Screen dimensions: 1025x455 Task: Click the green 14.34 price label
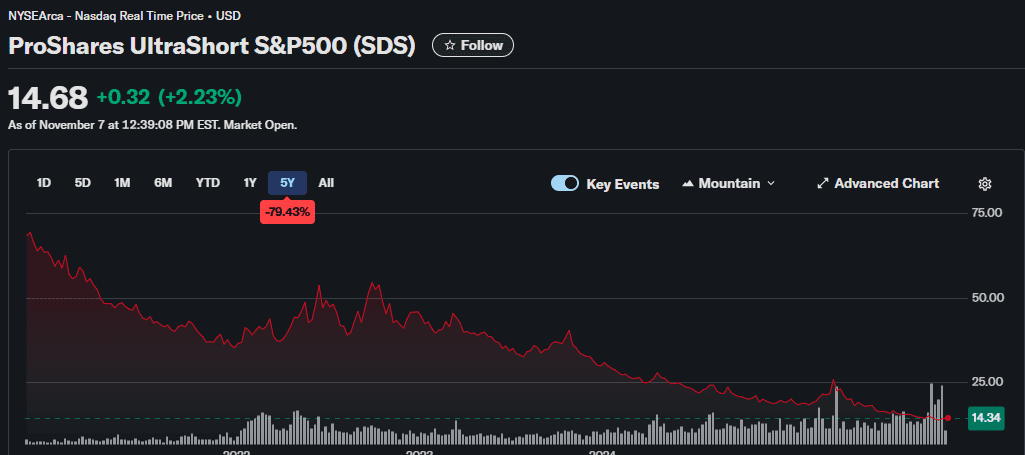coord(987,418)
